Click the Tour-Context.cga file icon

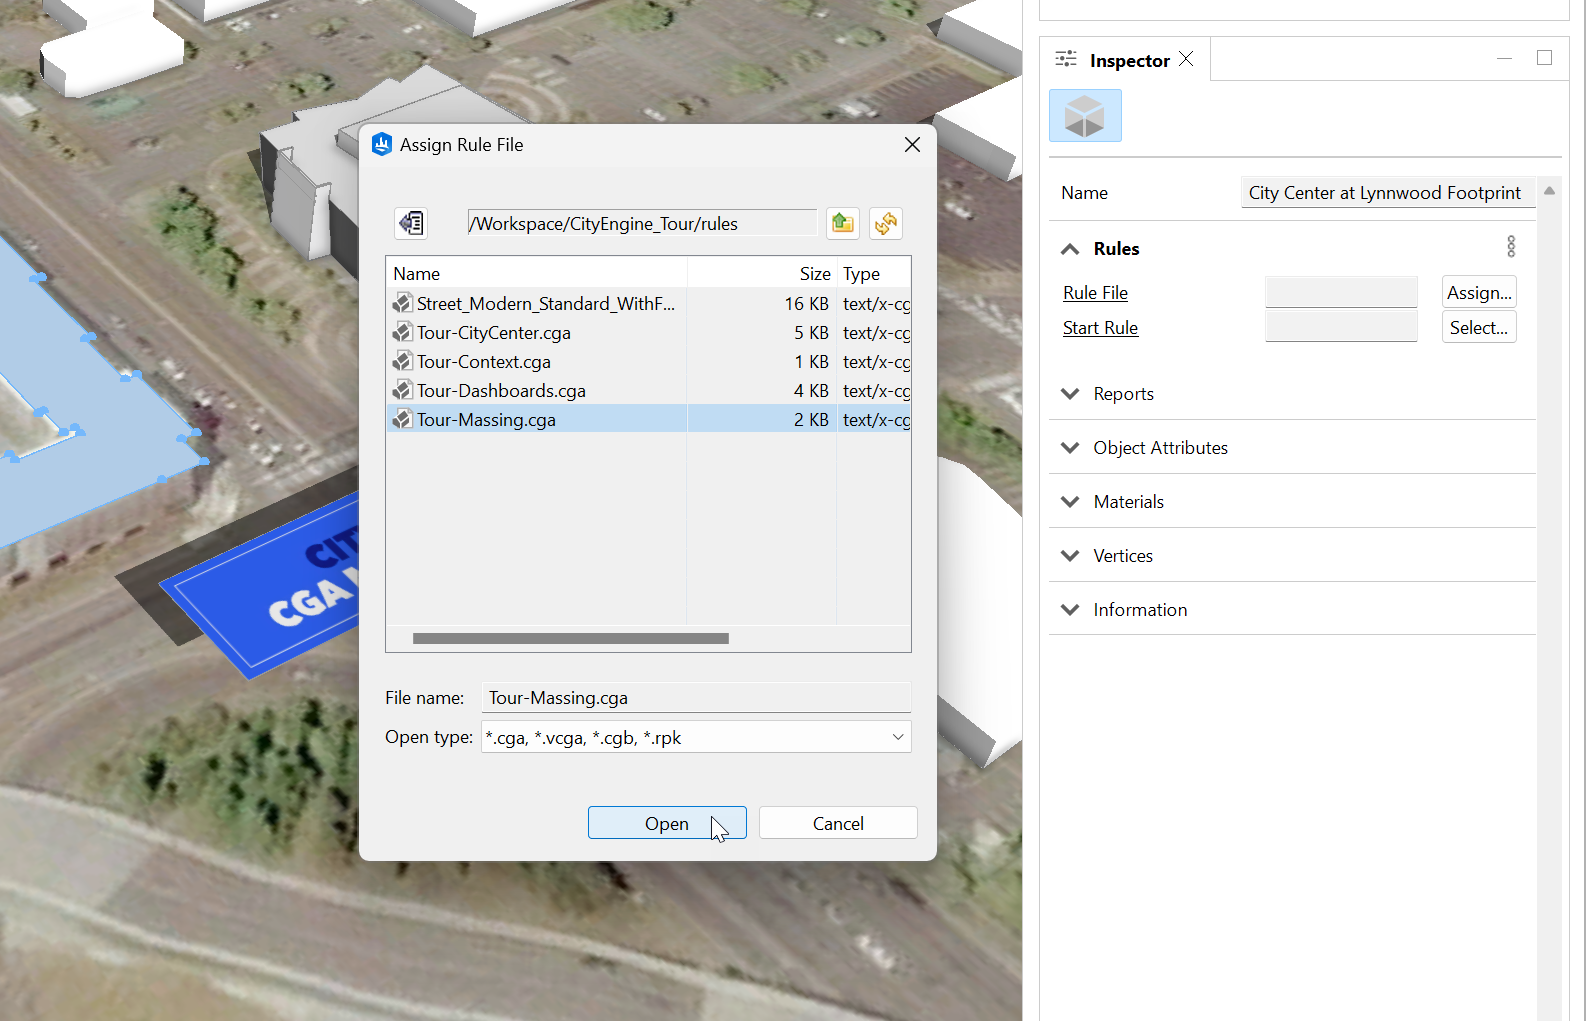point(402,361)
